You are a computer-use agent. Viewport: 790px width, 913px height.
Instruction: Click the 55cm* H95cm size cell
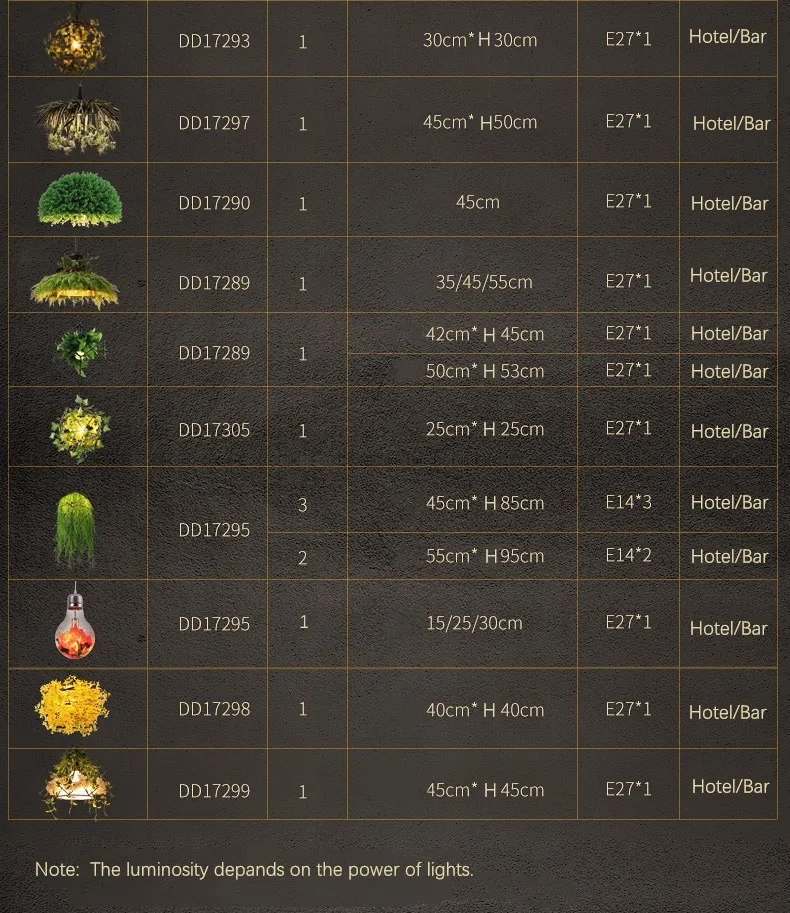click(x=485, y=556)
